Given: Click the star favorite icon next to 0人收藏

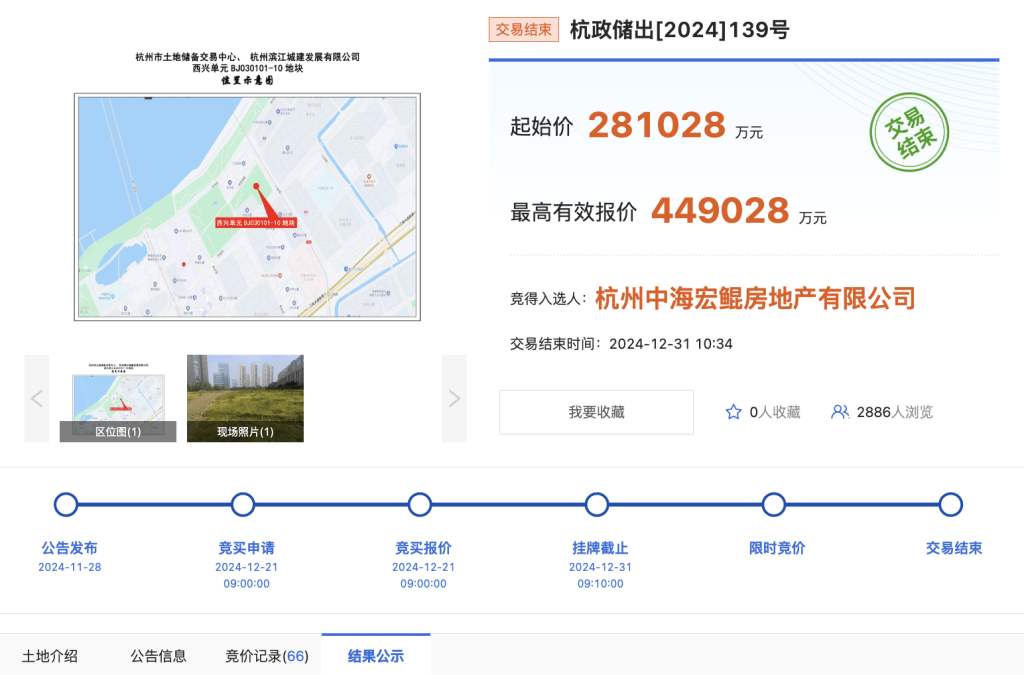Looking at the screenshot, I should point(735,411).
